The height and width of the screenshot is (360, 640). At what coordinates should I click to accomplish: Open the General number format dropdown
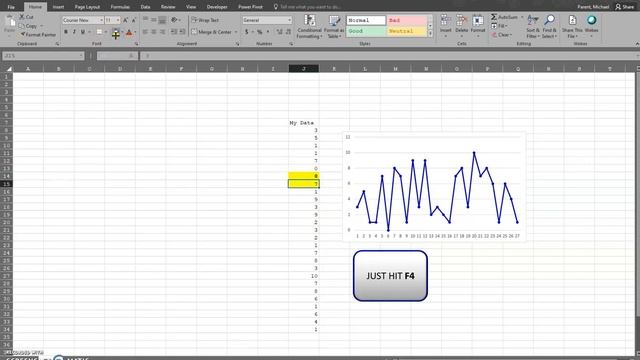pos(289,20)
